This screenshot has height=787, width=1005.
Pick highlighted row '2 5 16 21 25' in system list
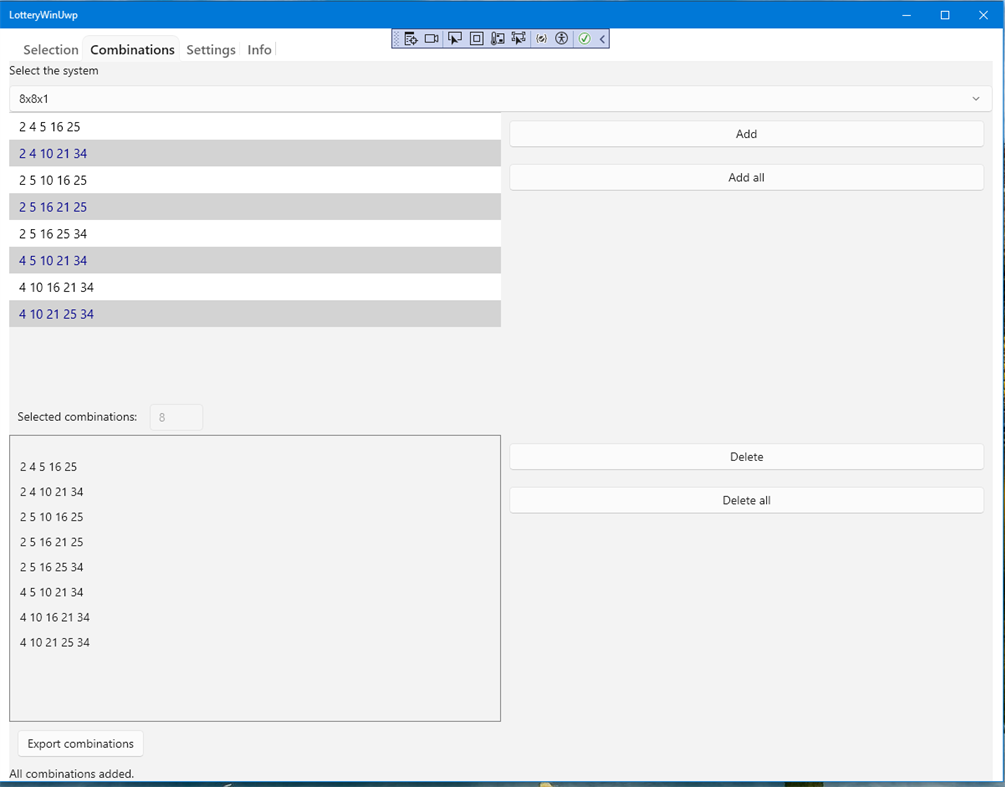tap(255, 207)
